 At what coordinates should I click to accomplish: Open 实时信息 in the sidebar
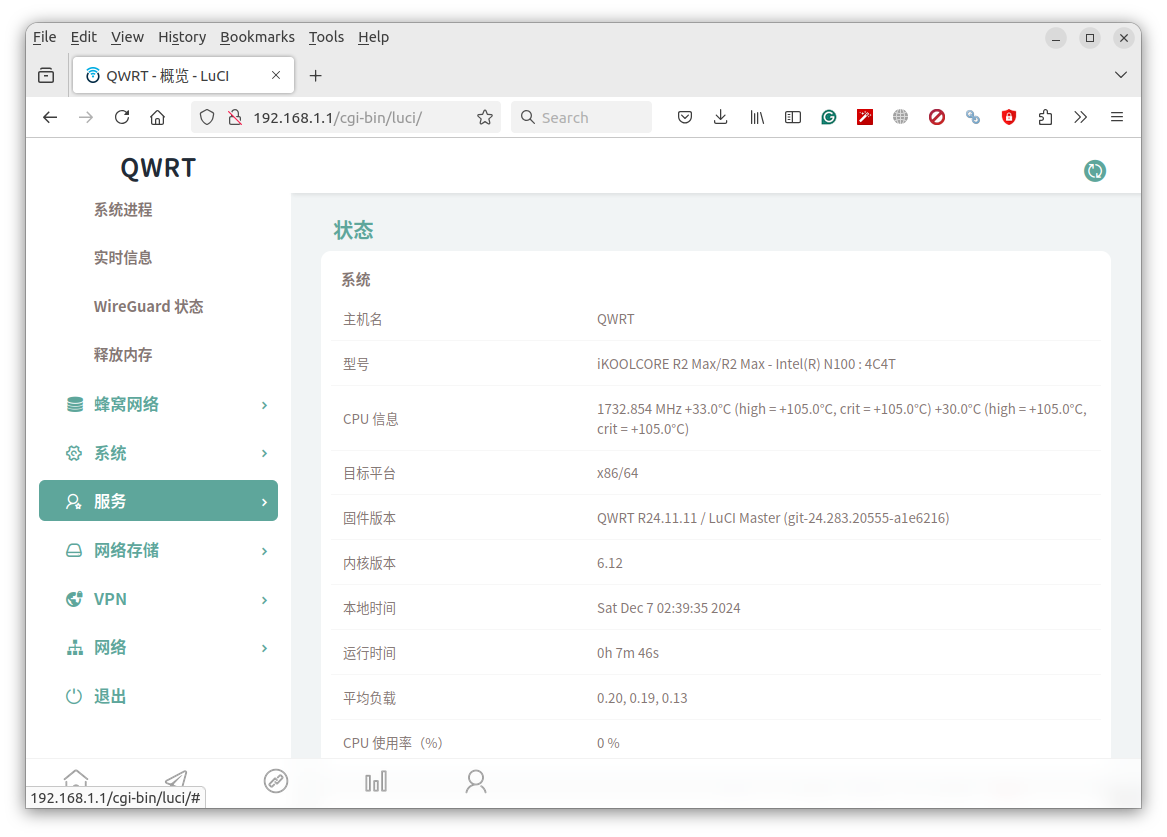[x=123, y=258]
